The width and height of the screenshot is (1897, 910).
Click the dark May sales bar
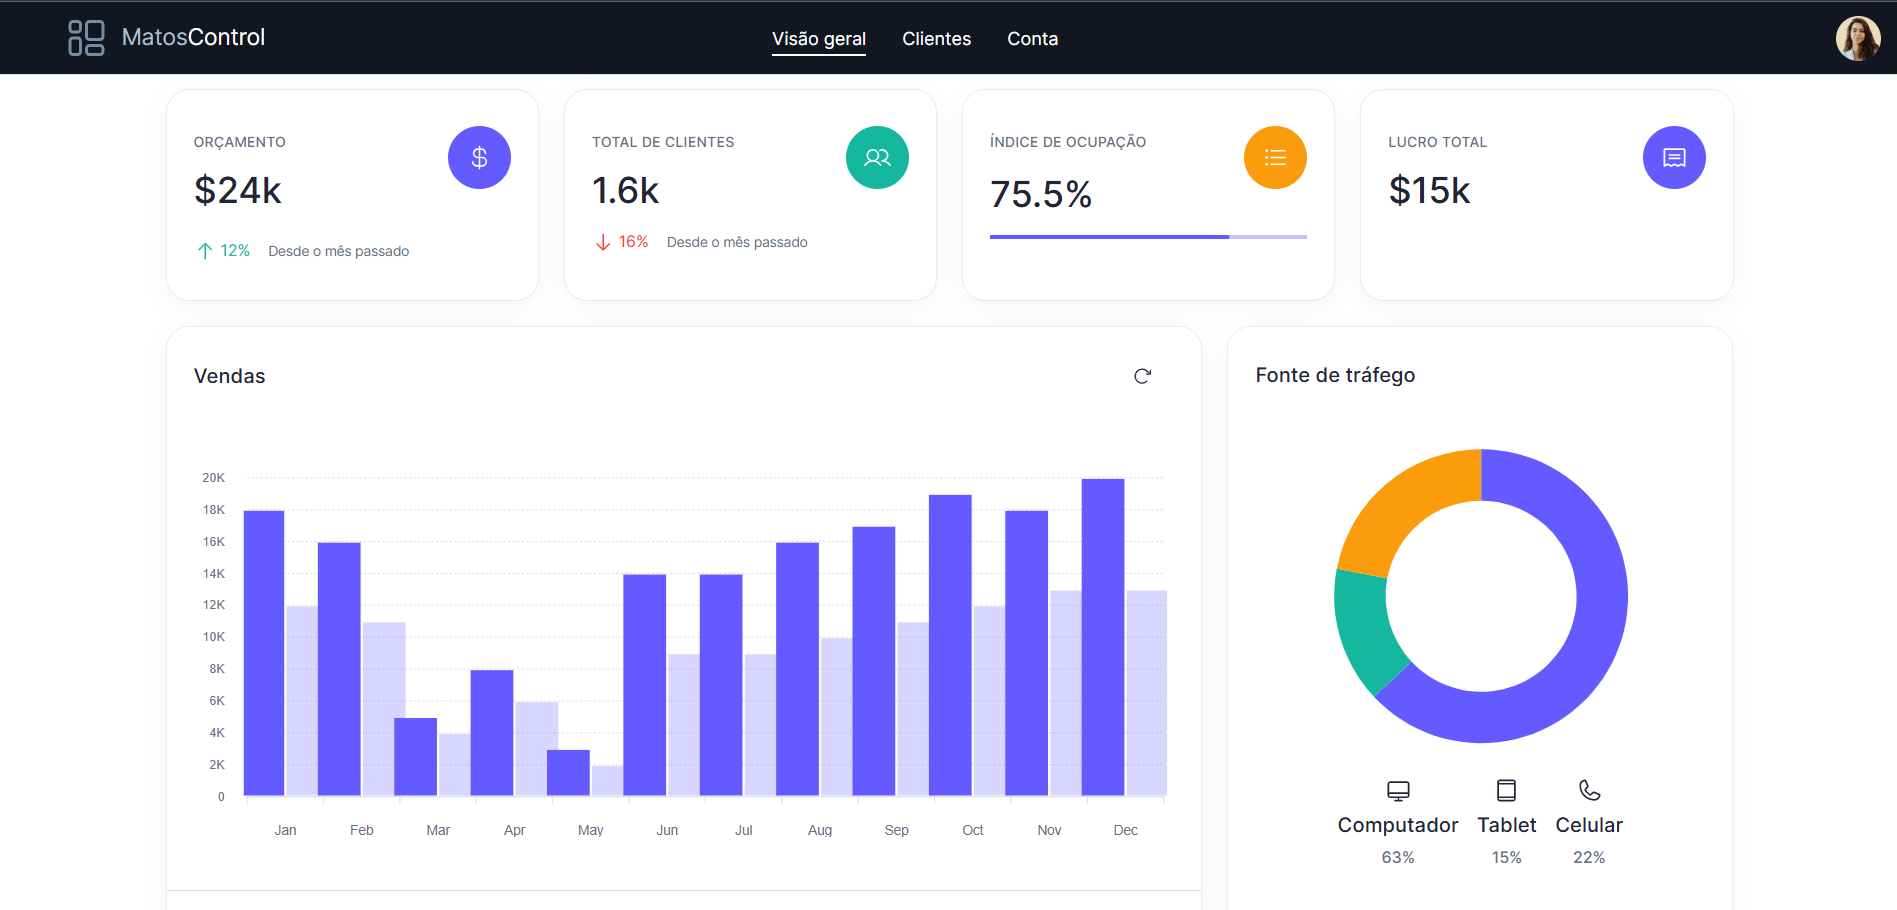[x=568, y=773]
